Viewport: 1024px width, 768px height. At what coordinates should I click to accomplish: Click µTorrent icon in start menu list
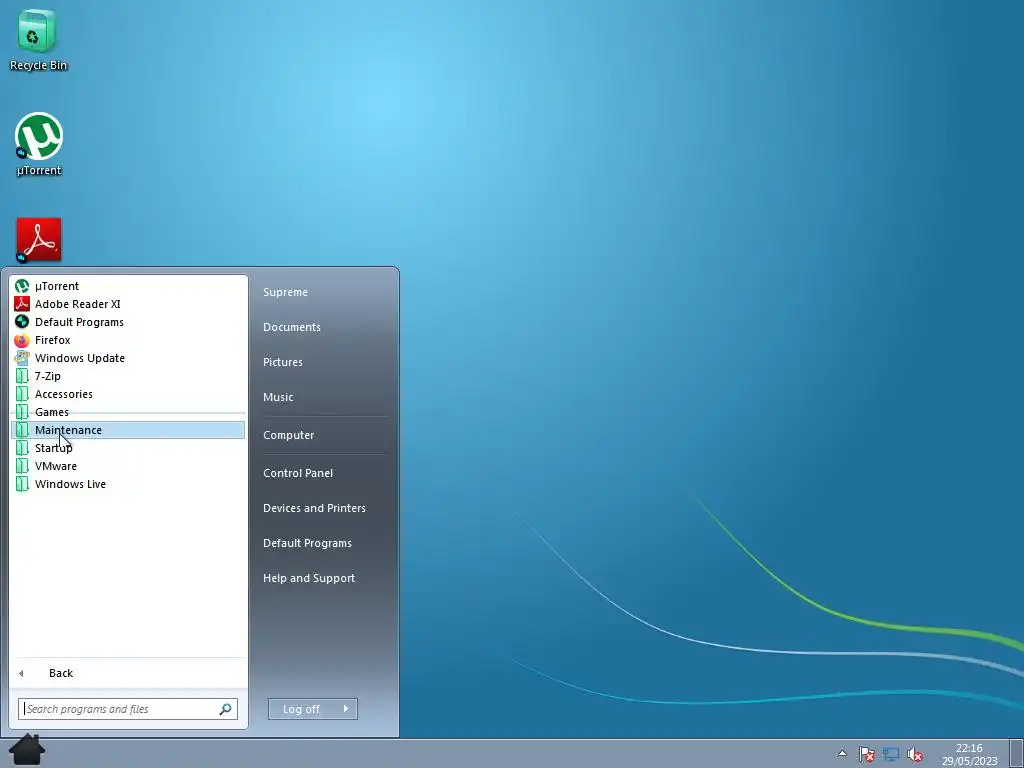pyautogui.click(x=22, y=286)
